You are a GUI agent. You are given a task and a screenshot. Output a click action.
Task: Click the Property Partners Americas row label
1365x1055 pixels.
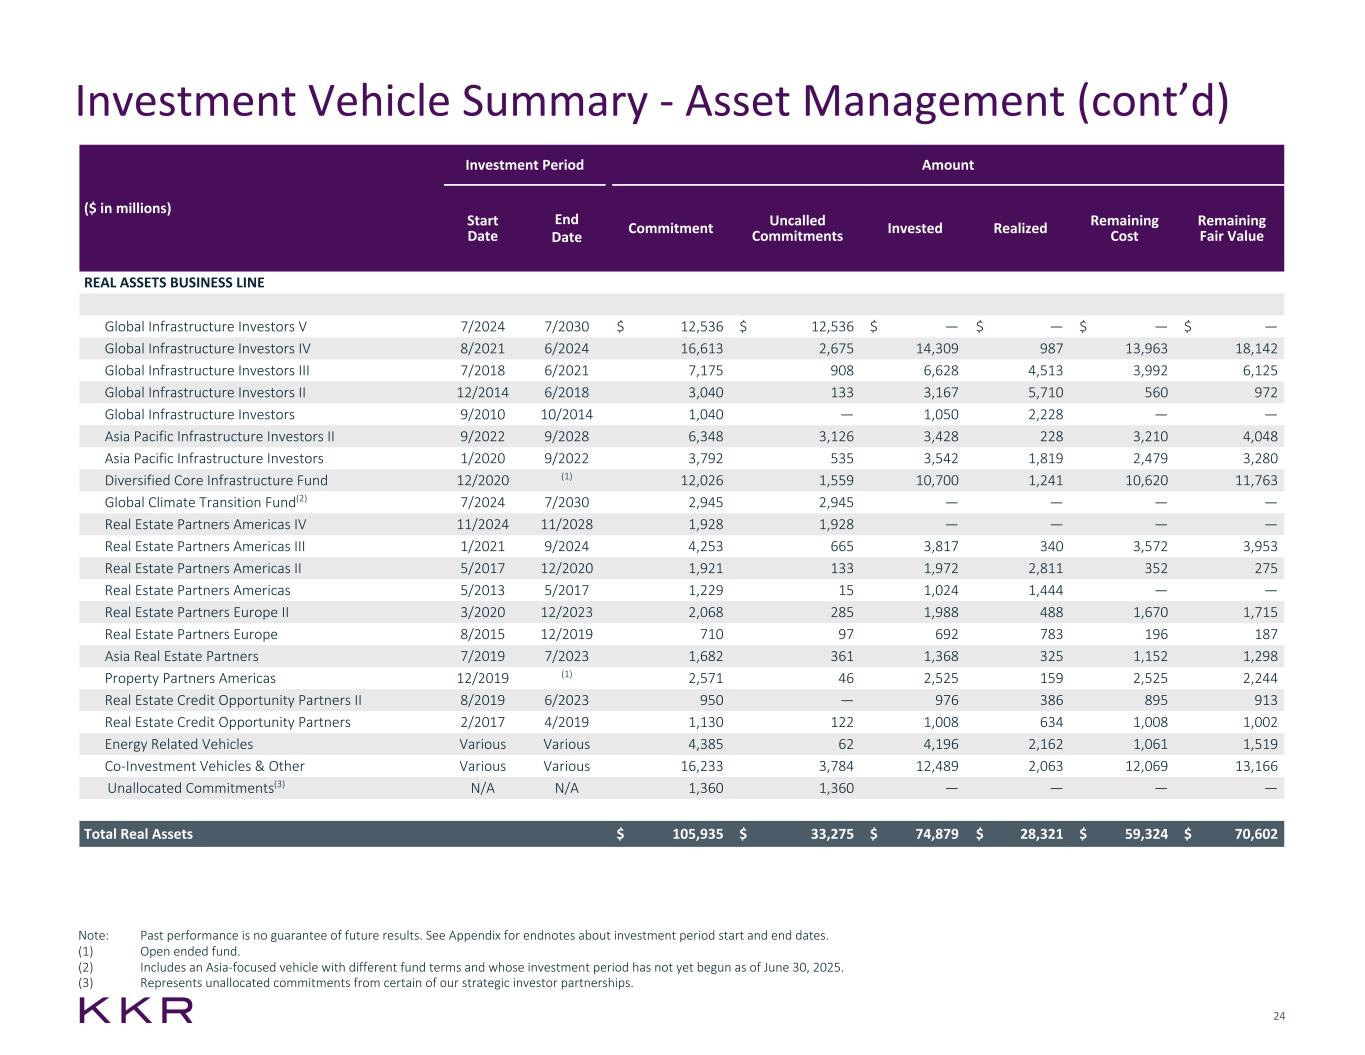click(190, 679)
